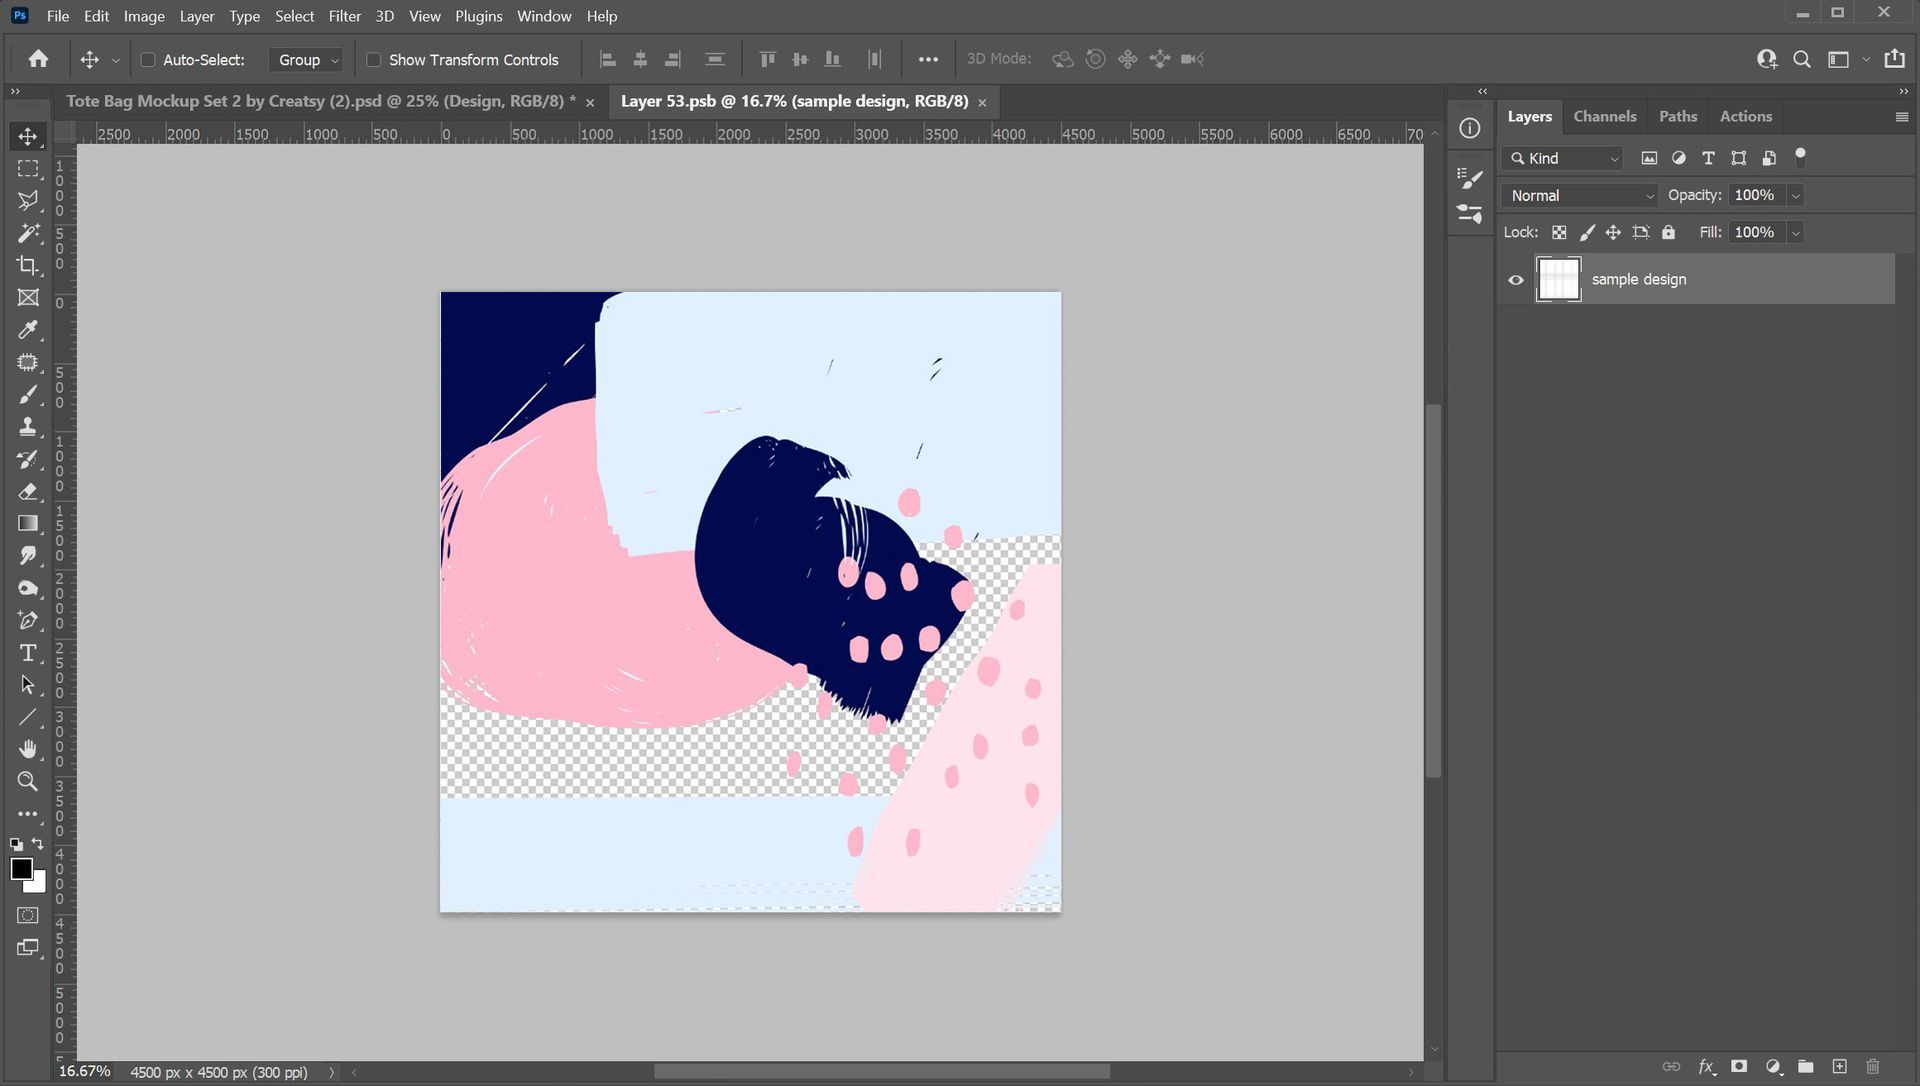Select the Crop tool

tap(28, 265)
